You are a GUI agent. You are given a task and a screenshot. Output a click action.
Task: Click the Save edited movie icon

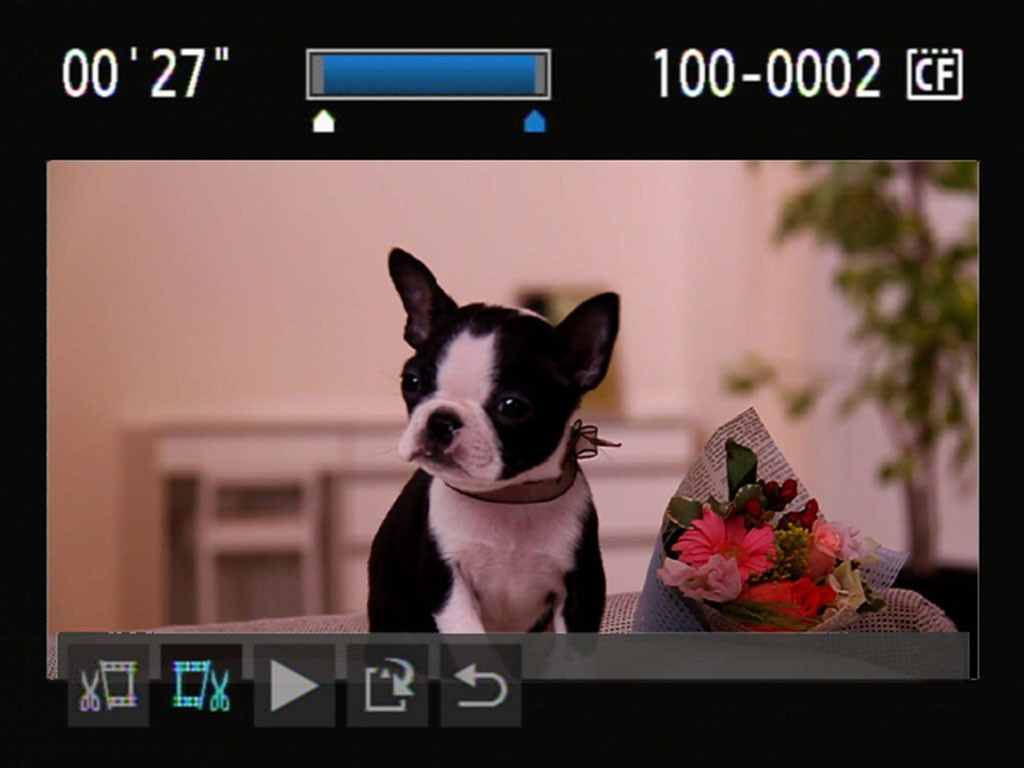pos(387,685)
